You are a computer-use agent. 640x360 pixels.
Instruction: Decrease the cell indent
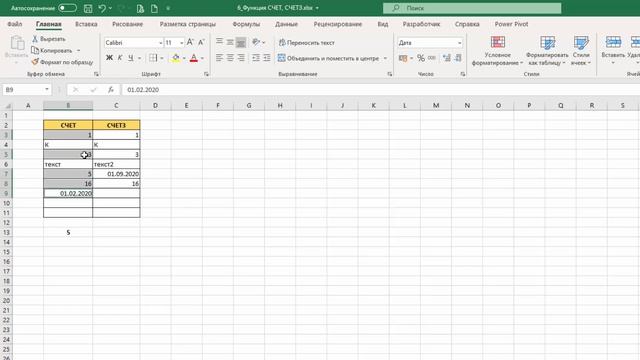256,58
